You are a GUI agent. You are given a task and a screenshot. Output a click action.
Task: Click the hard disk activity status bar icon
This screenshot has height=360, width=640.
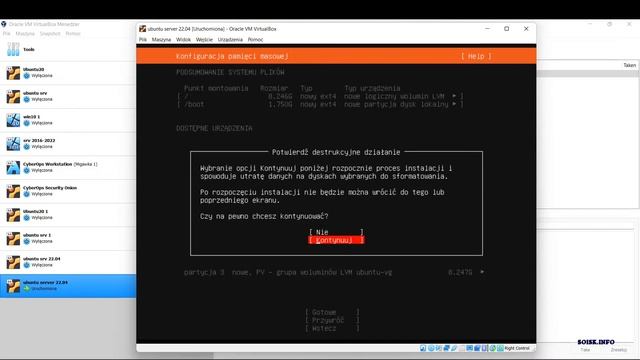pyautogui.click(x=423, y=348)
